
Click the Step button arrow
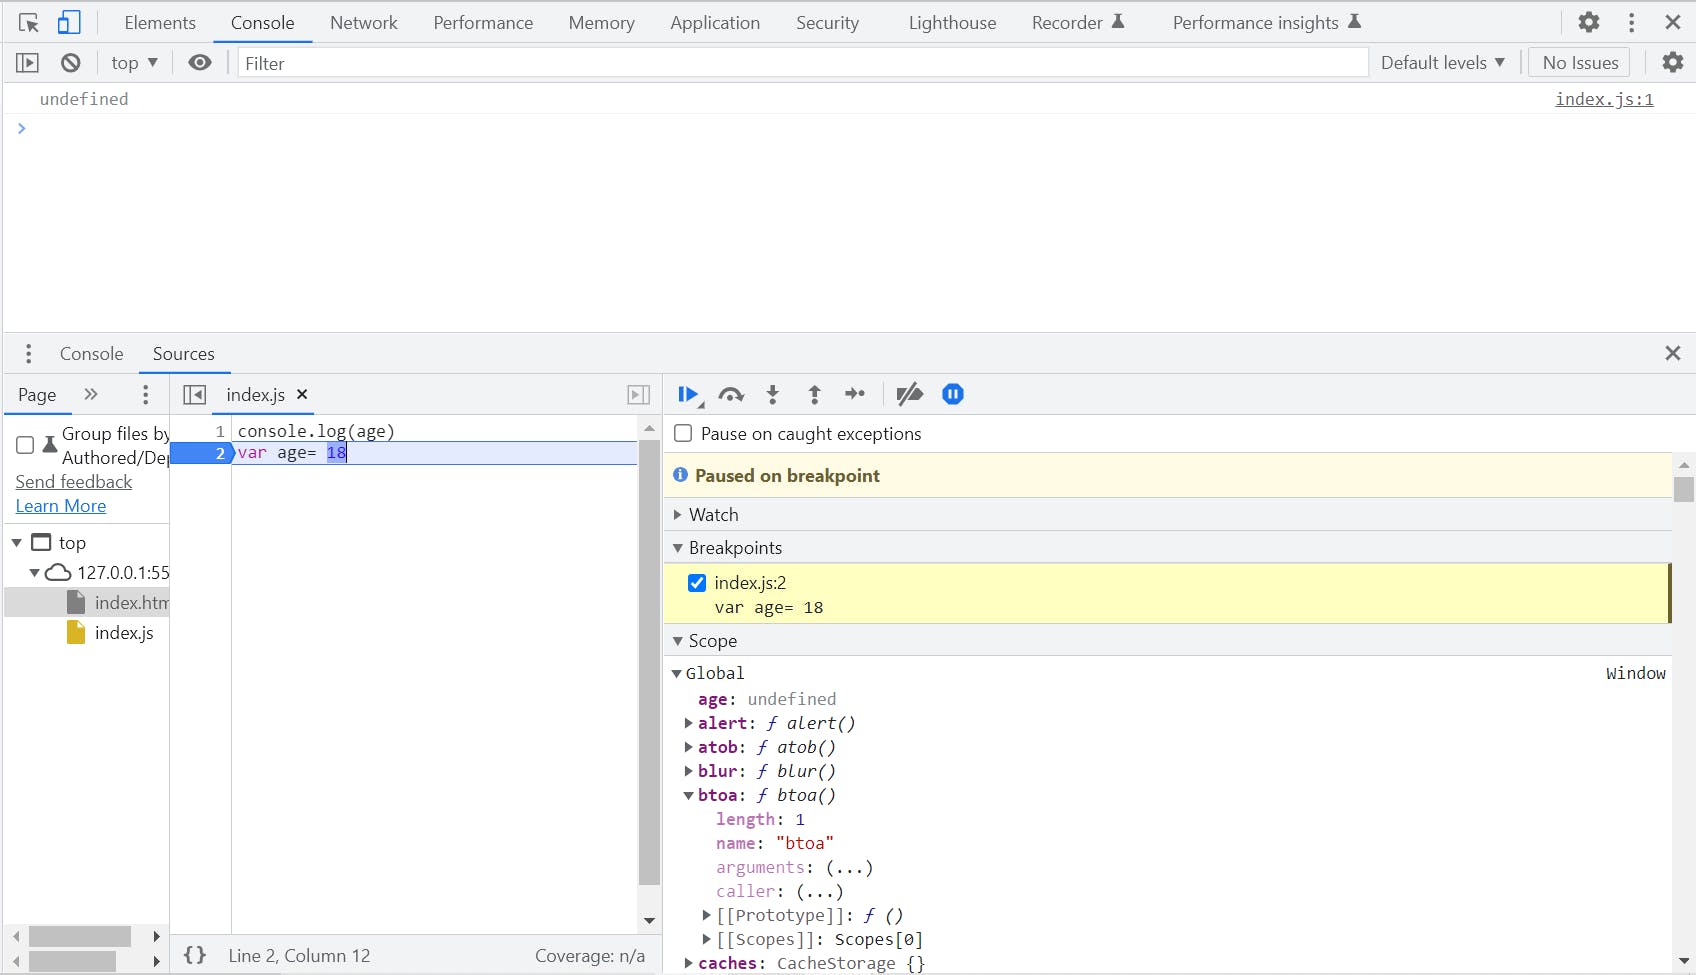(855, 394)
